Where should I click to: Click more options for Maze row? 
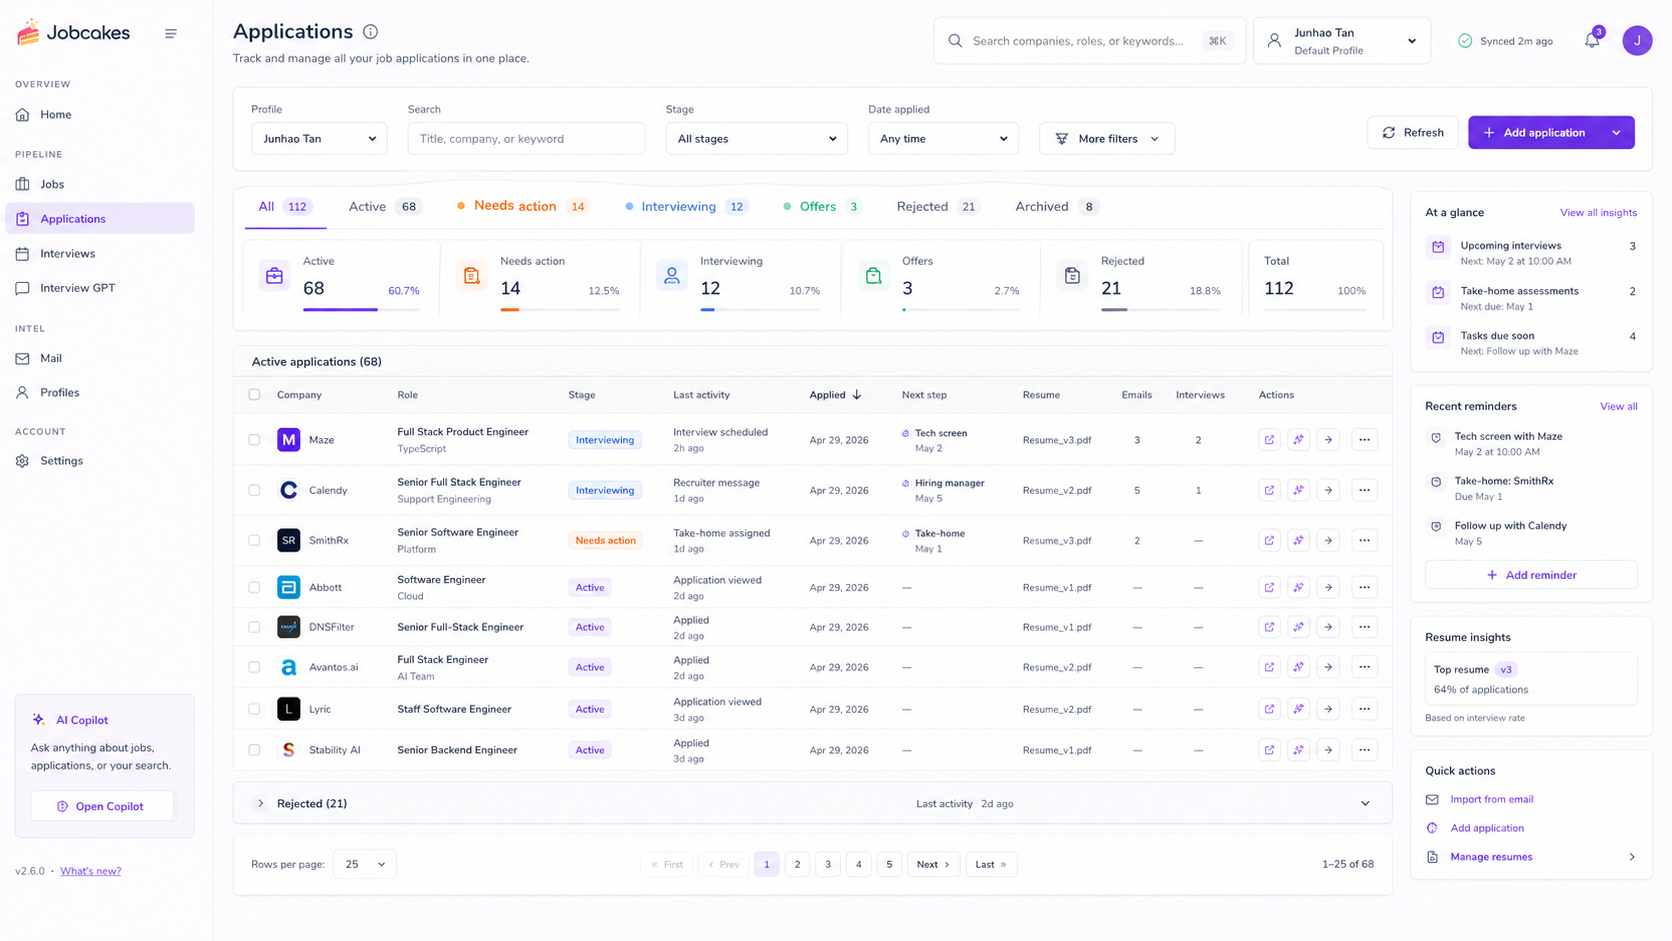pyautogui.click(x=1364, y=440)
